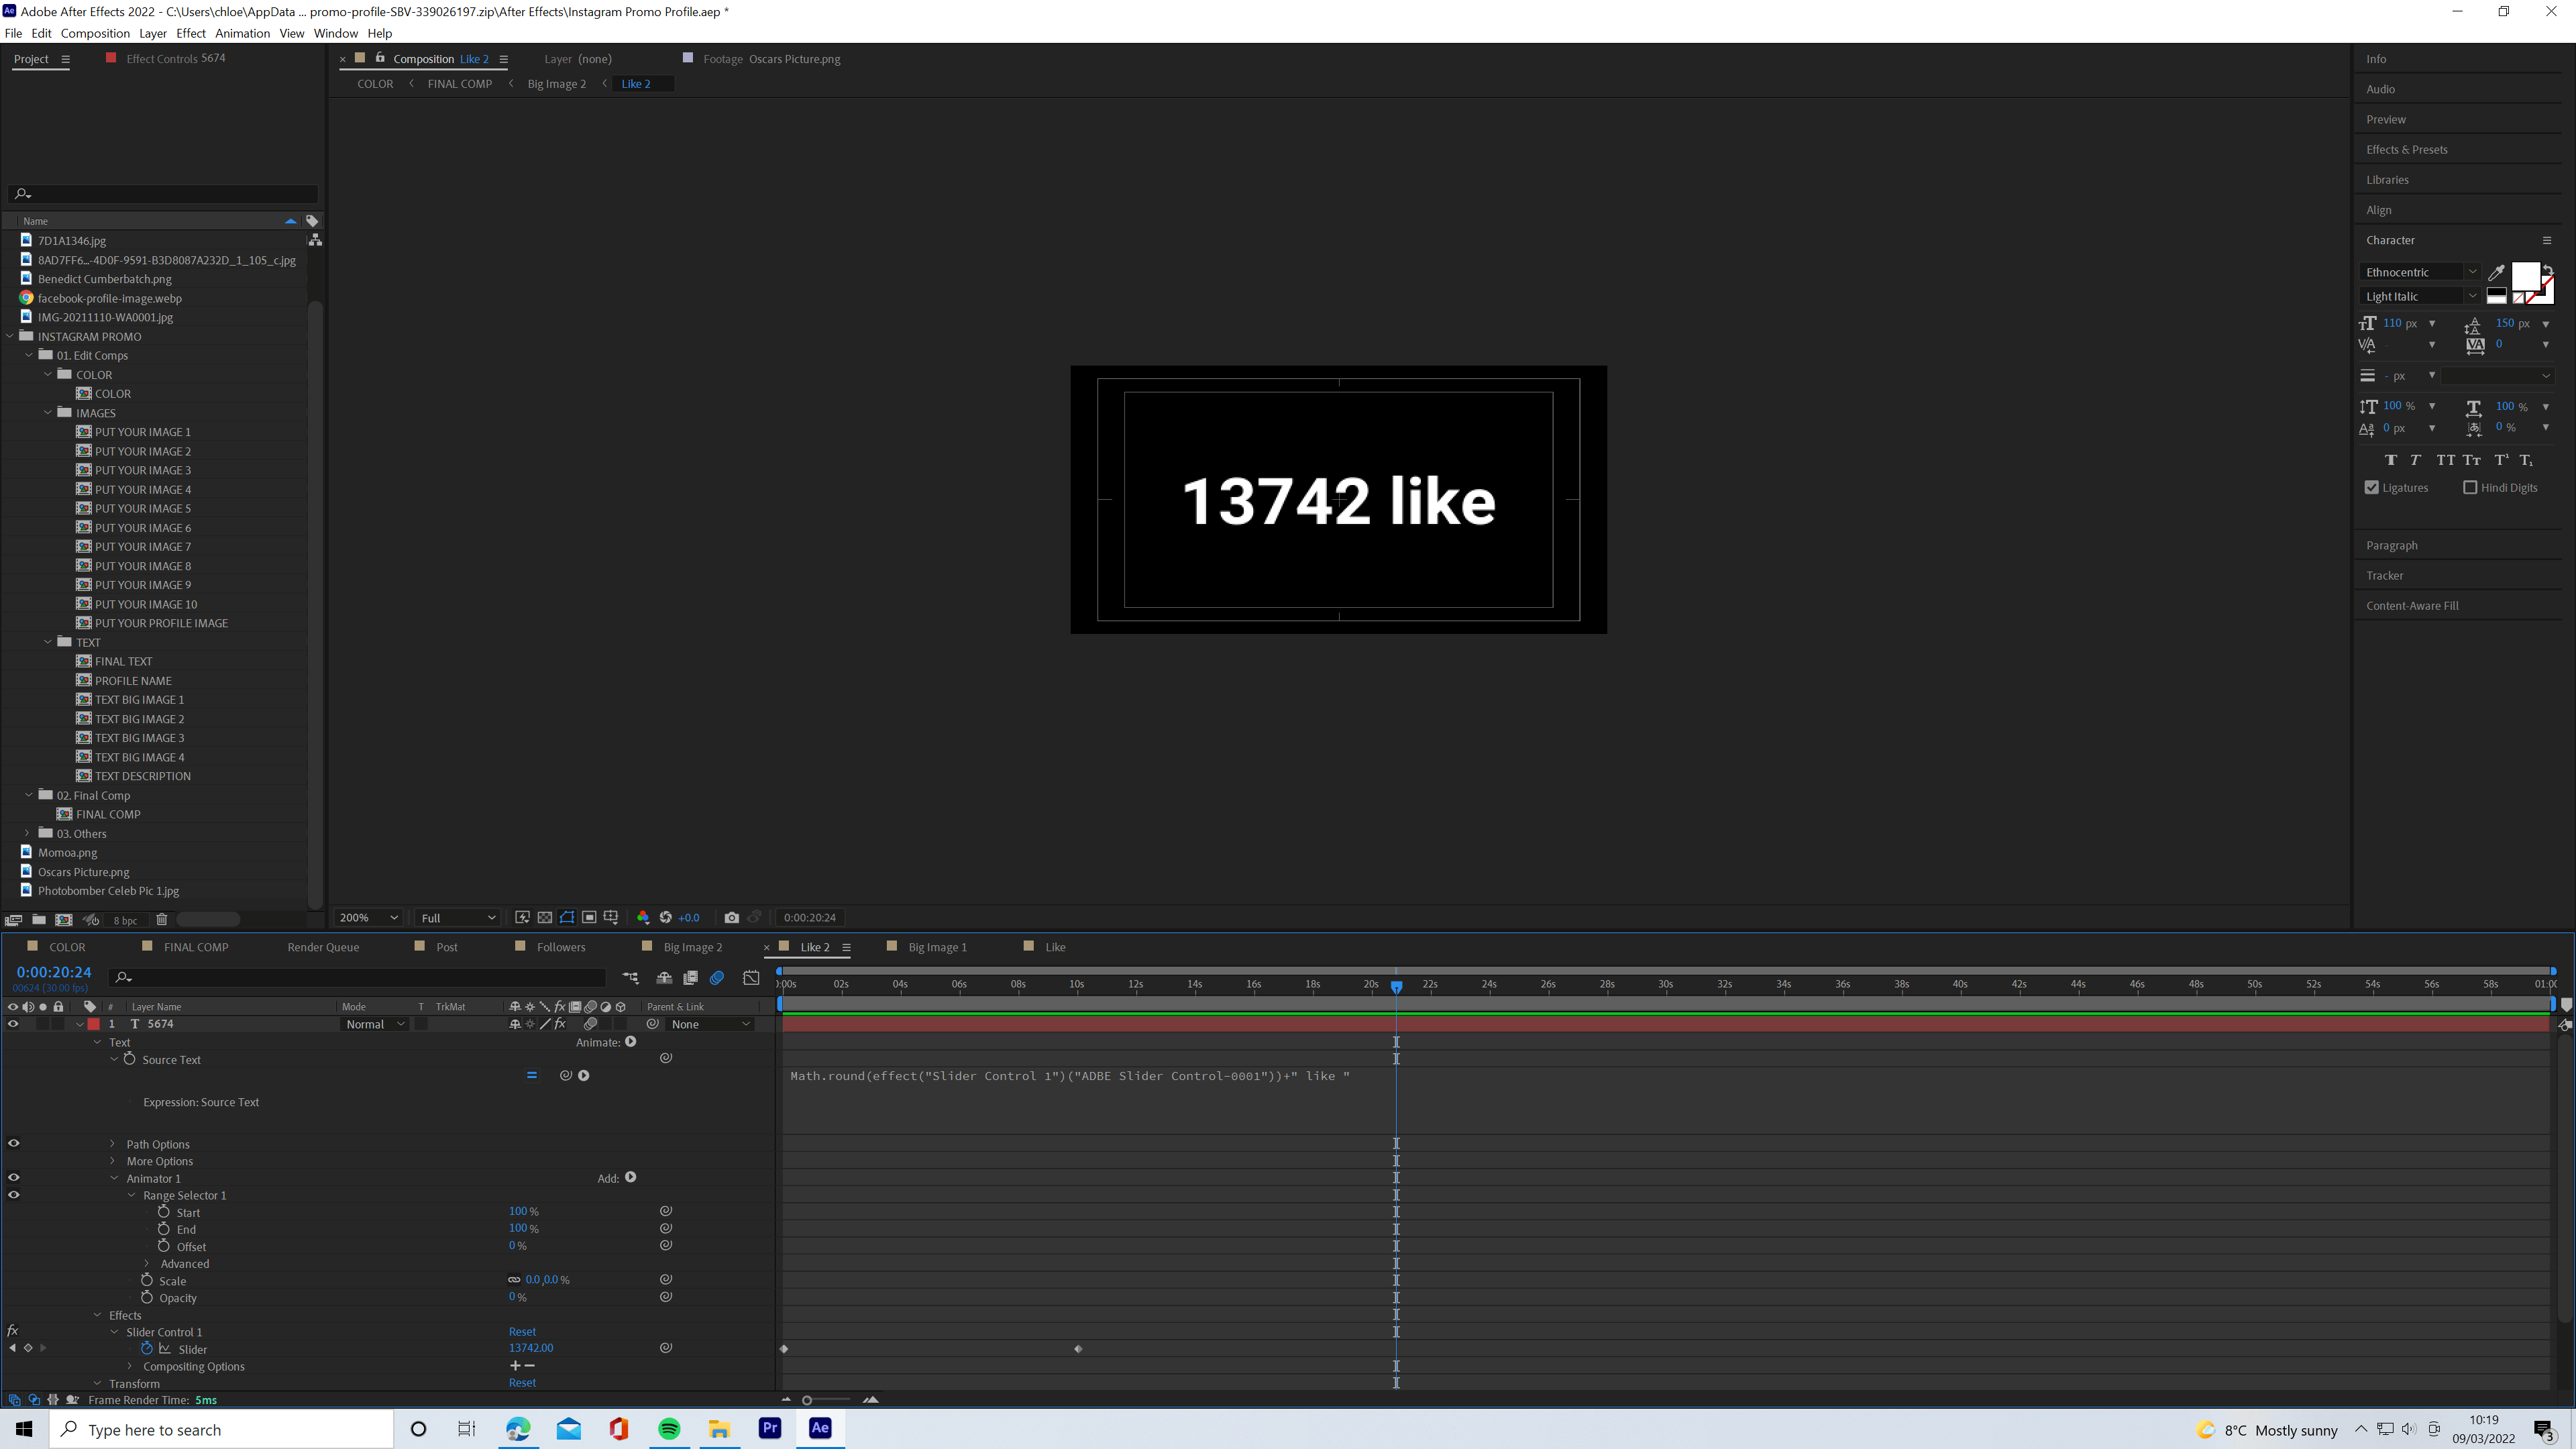This screenshot has width=2576, height=1449.
Task: Hide the 5674 text layer with the eye toggle
Action: click(x=13, y=1024)
